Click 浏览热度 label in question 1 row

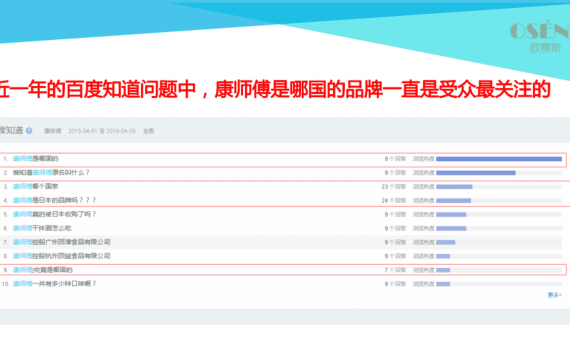pos(424,159)
